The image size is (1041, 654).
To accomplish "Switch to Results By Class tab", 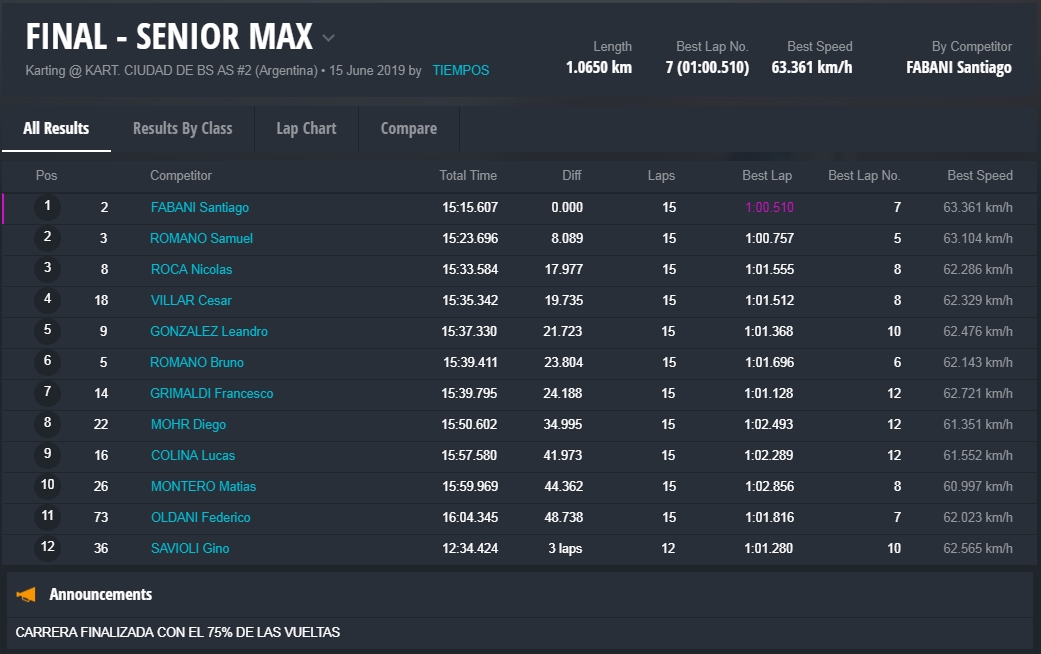I will click(182, 128).
